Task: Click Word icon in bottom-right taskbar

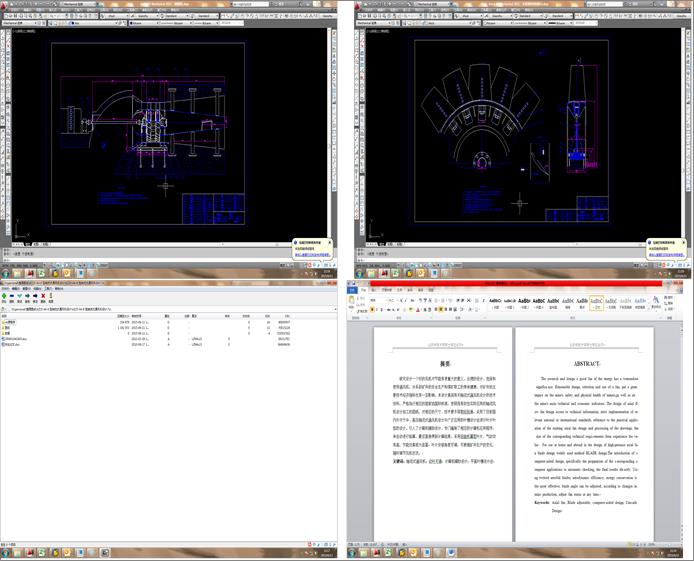Action: coord(451,553)
